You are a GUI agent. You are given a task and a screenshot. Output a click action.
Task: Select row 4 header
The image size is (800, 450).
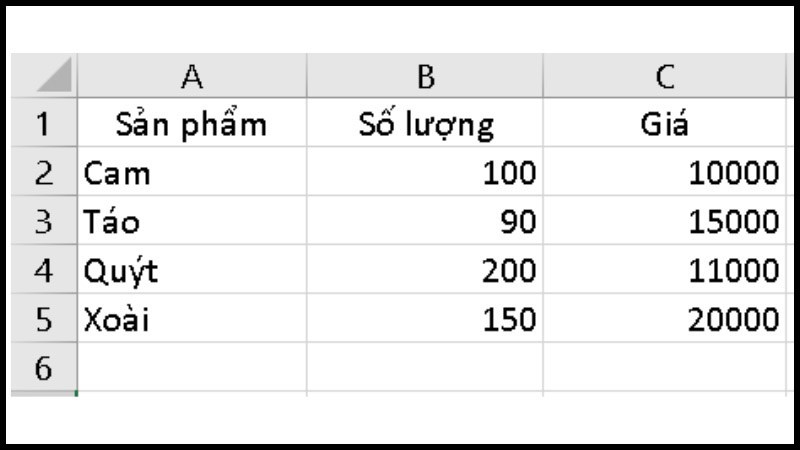click(x=44, y=269)
